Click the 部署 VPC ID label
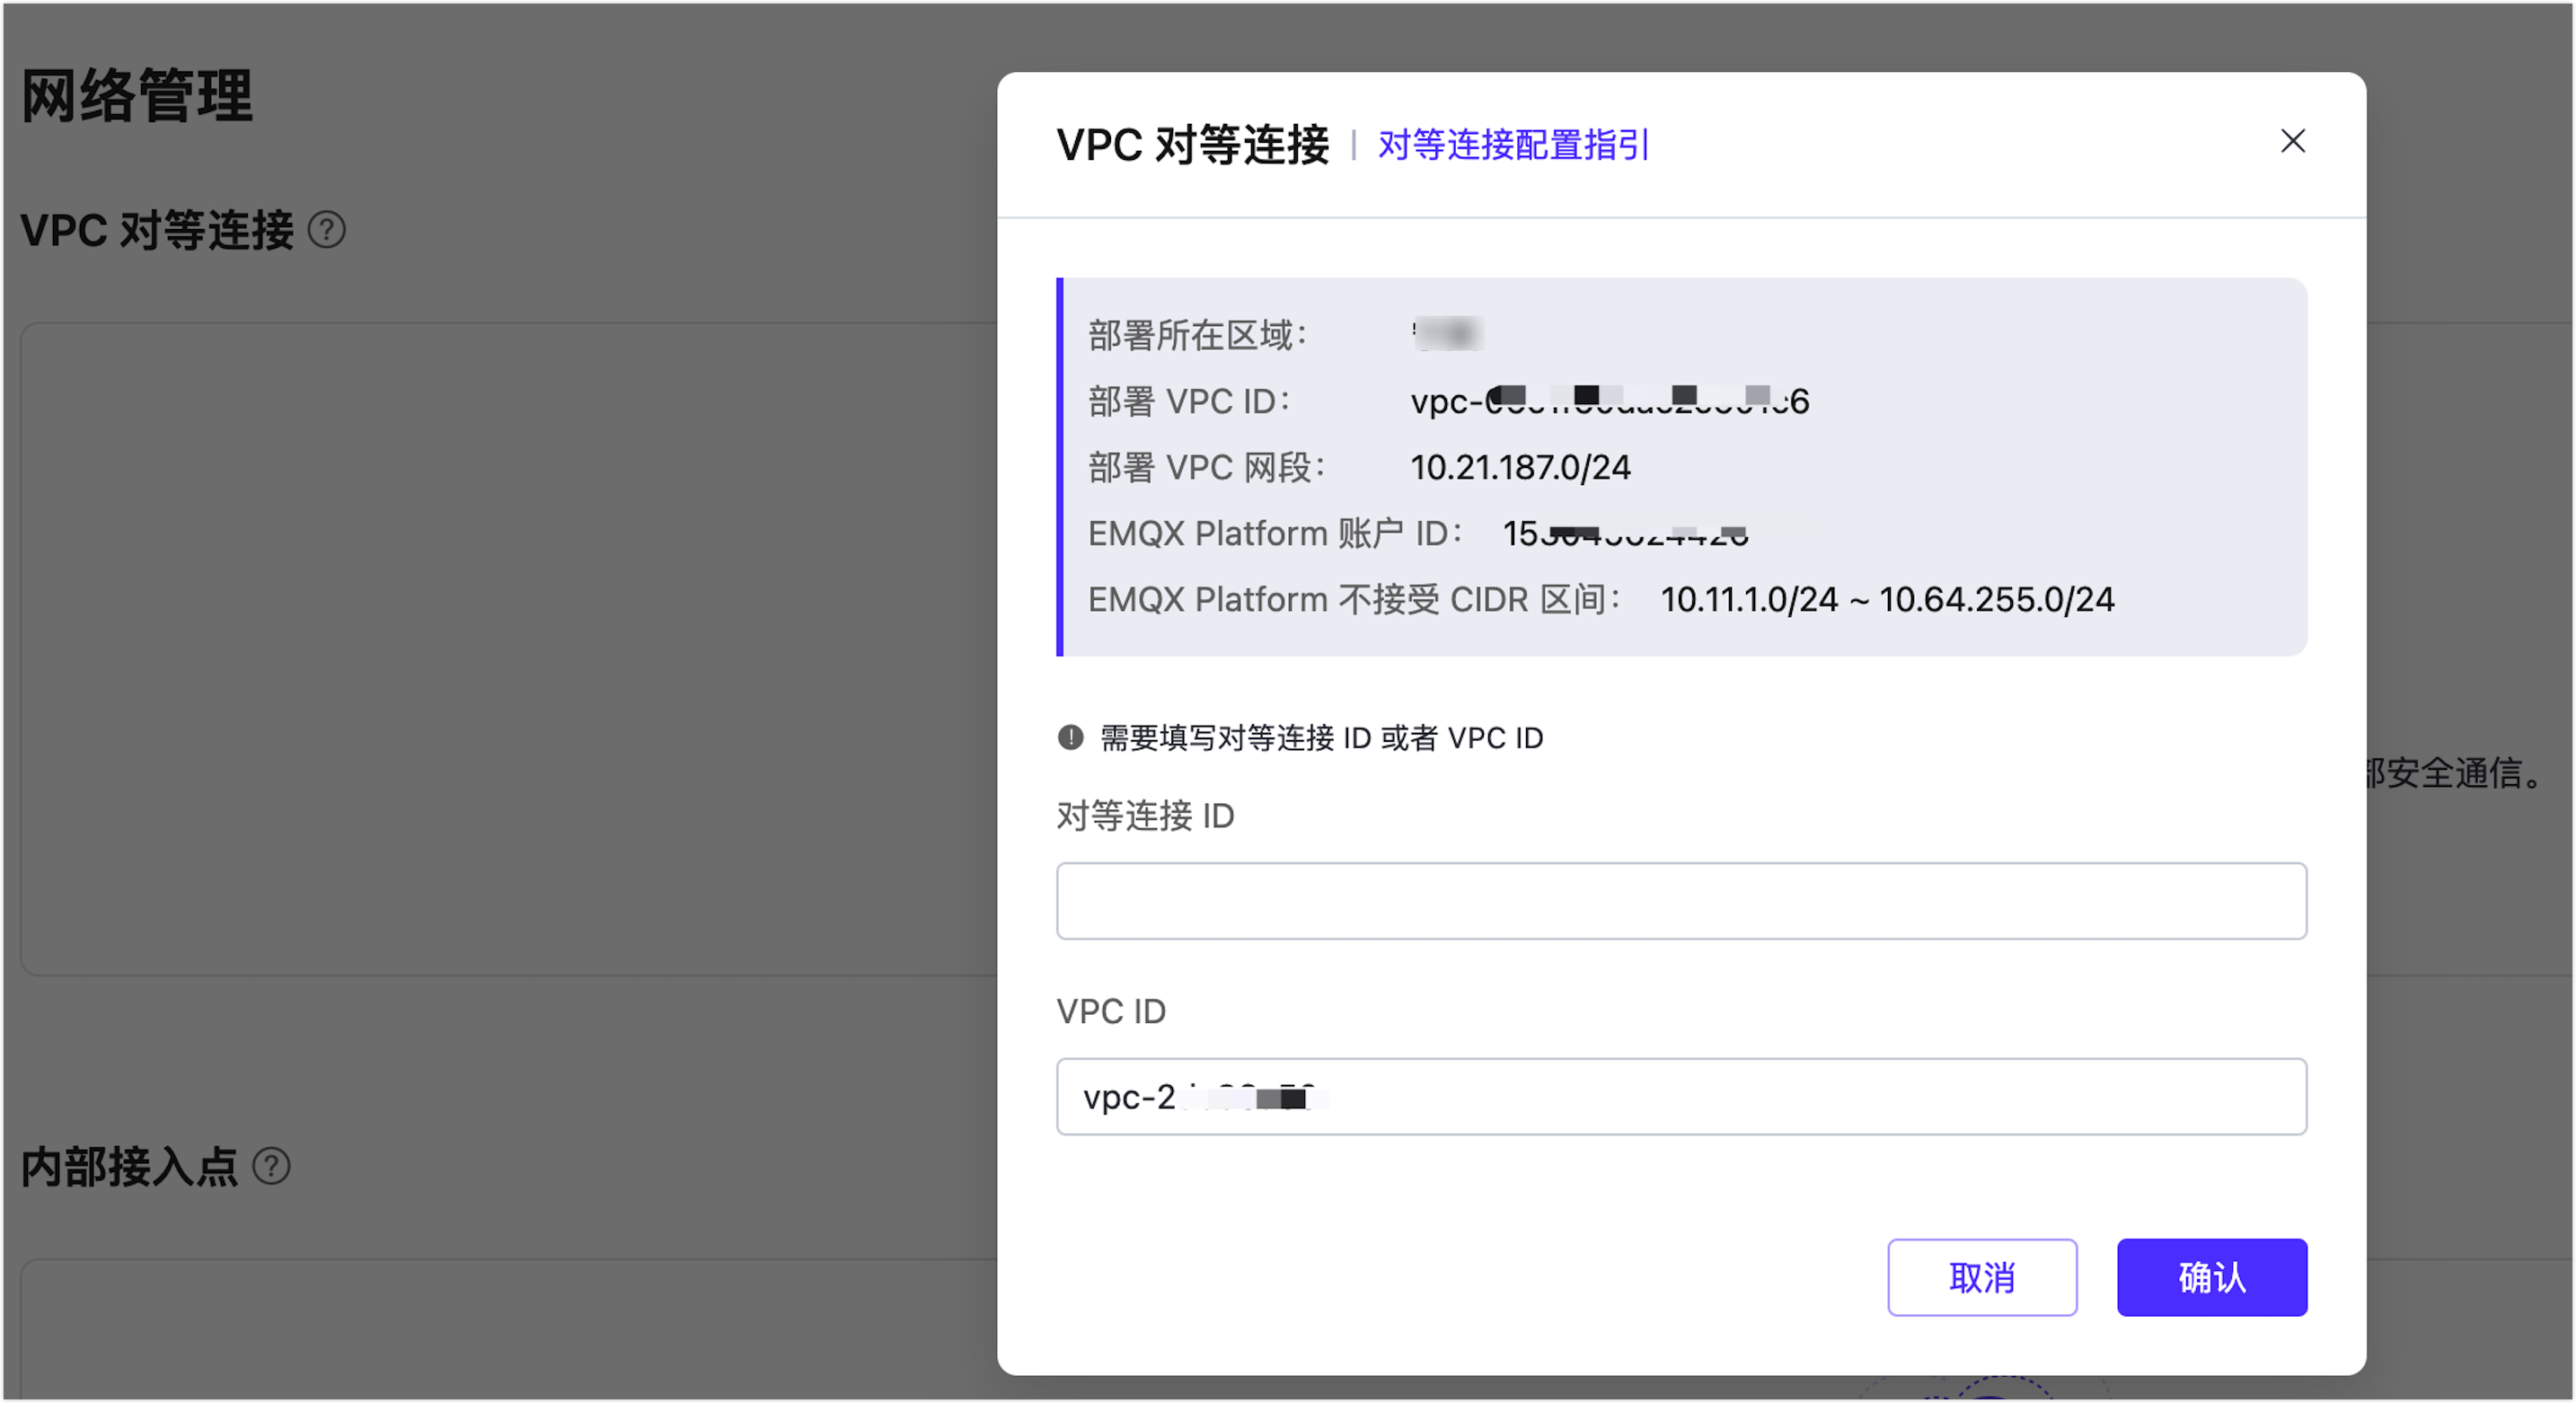The width and height of the screenshot is (2576, 1403). (1189, 402)
